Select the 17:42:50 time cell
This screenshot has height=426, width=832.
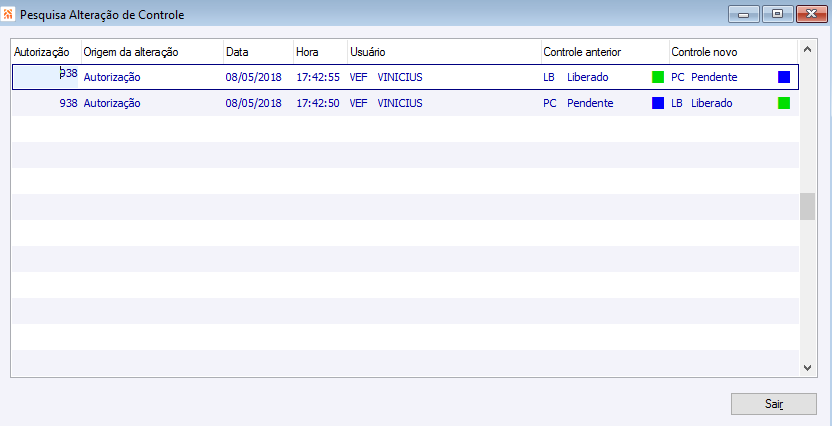[x=318, y=103]
